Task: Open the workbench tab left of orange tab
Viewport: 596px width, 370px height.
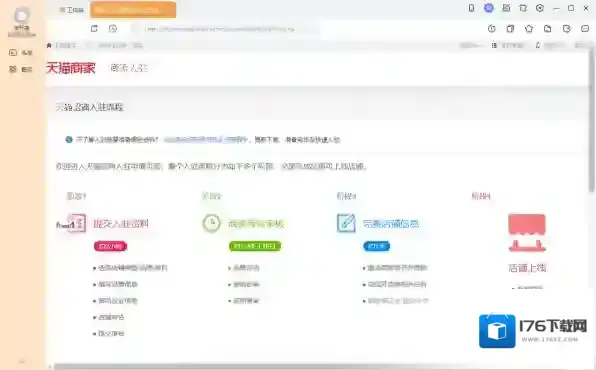Action: 72,10
